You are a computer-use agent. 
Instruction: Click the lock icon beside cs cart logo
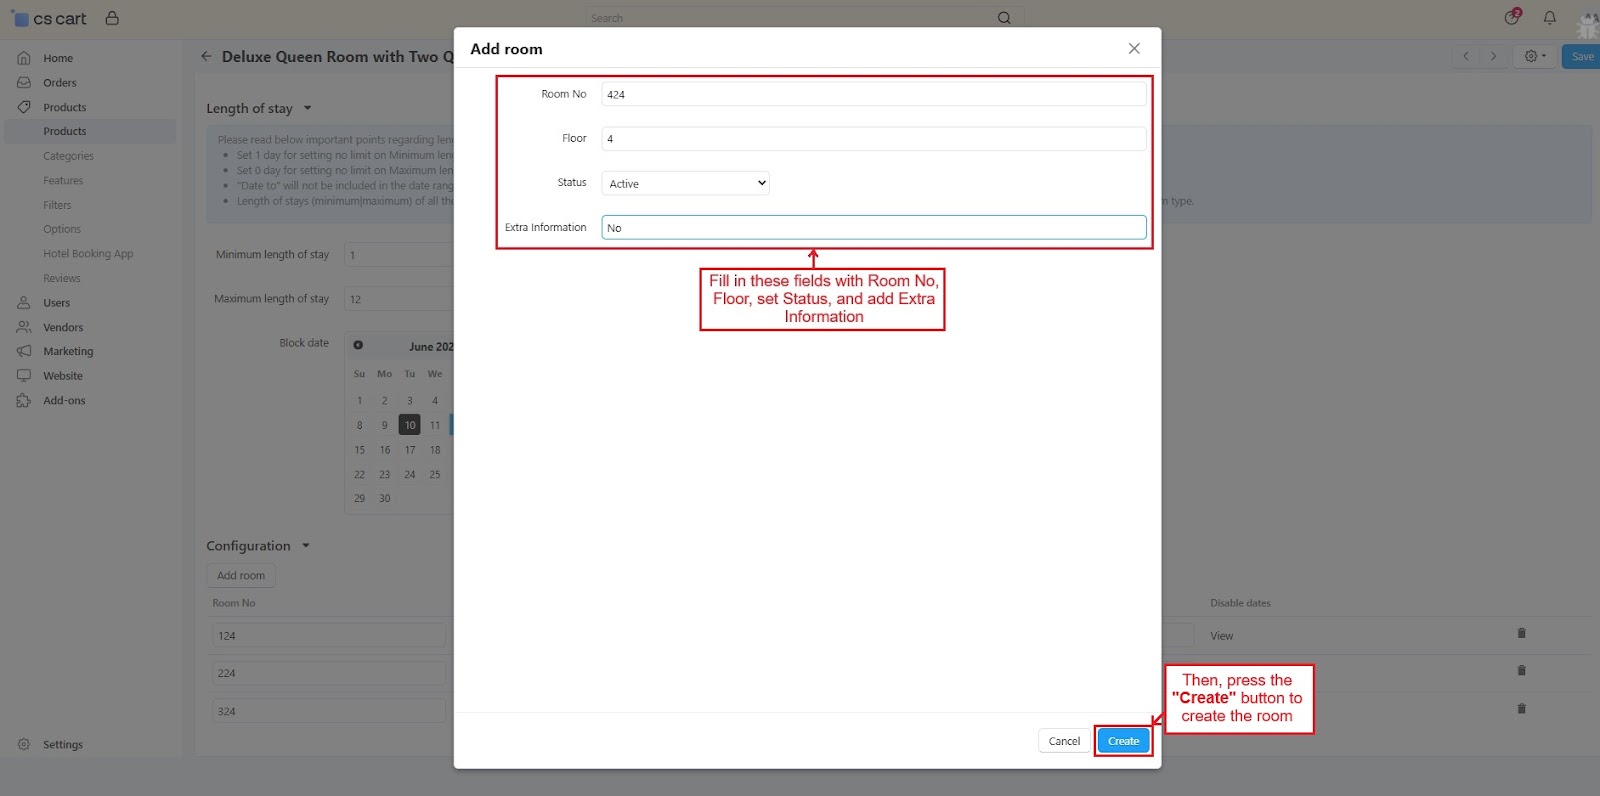click(x=112, y=18)
